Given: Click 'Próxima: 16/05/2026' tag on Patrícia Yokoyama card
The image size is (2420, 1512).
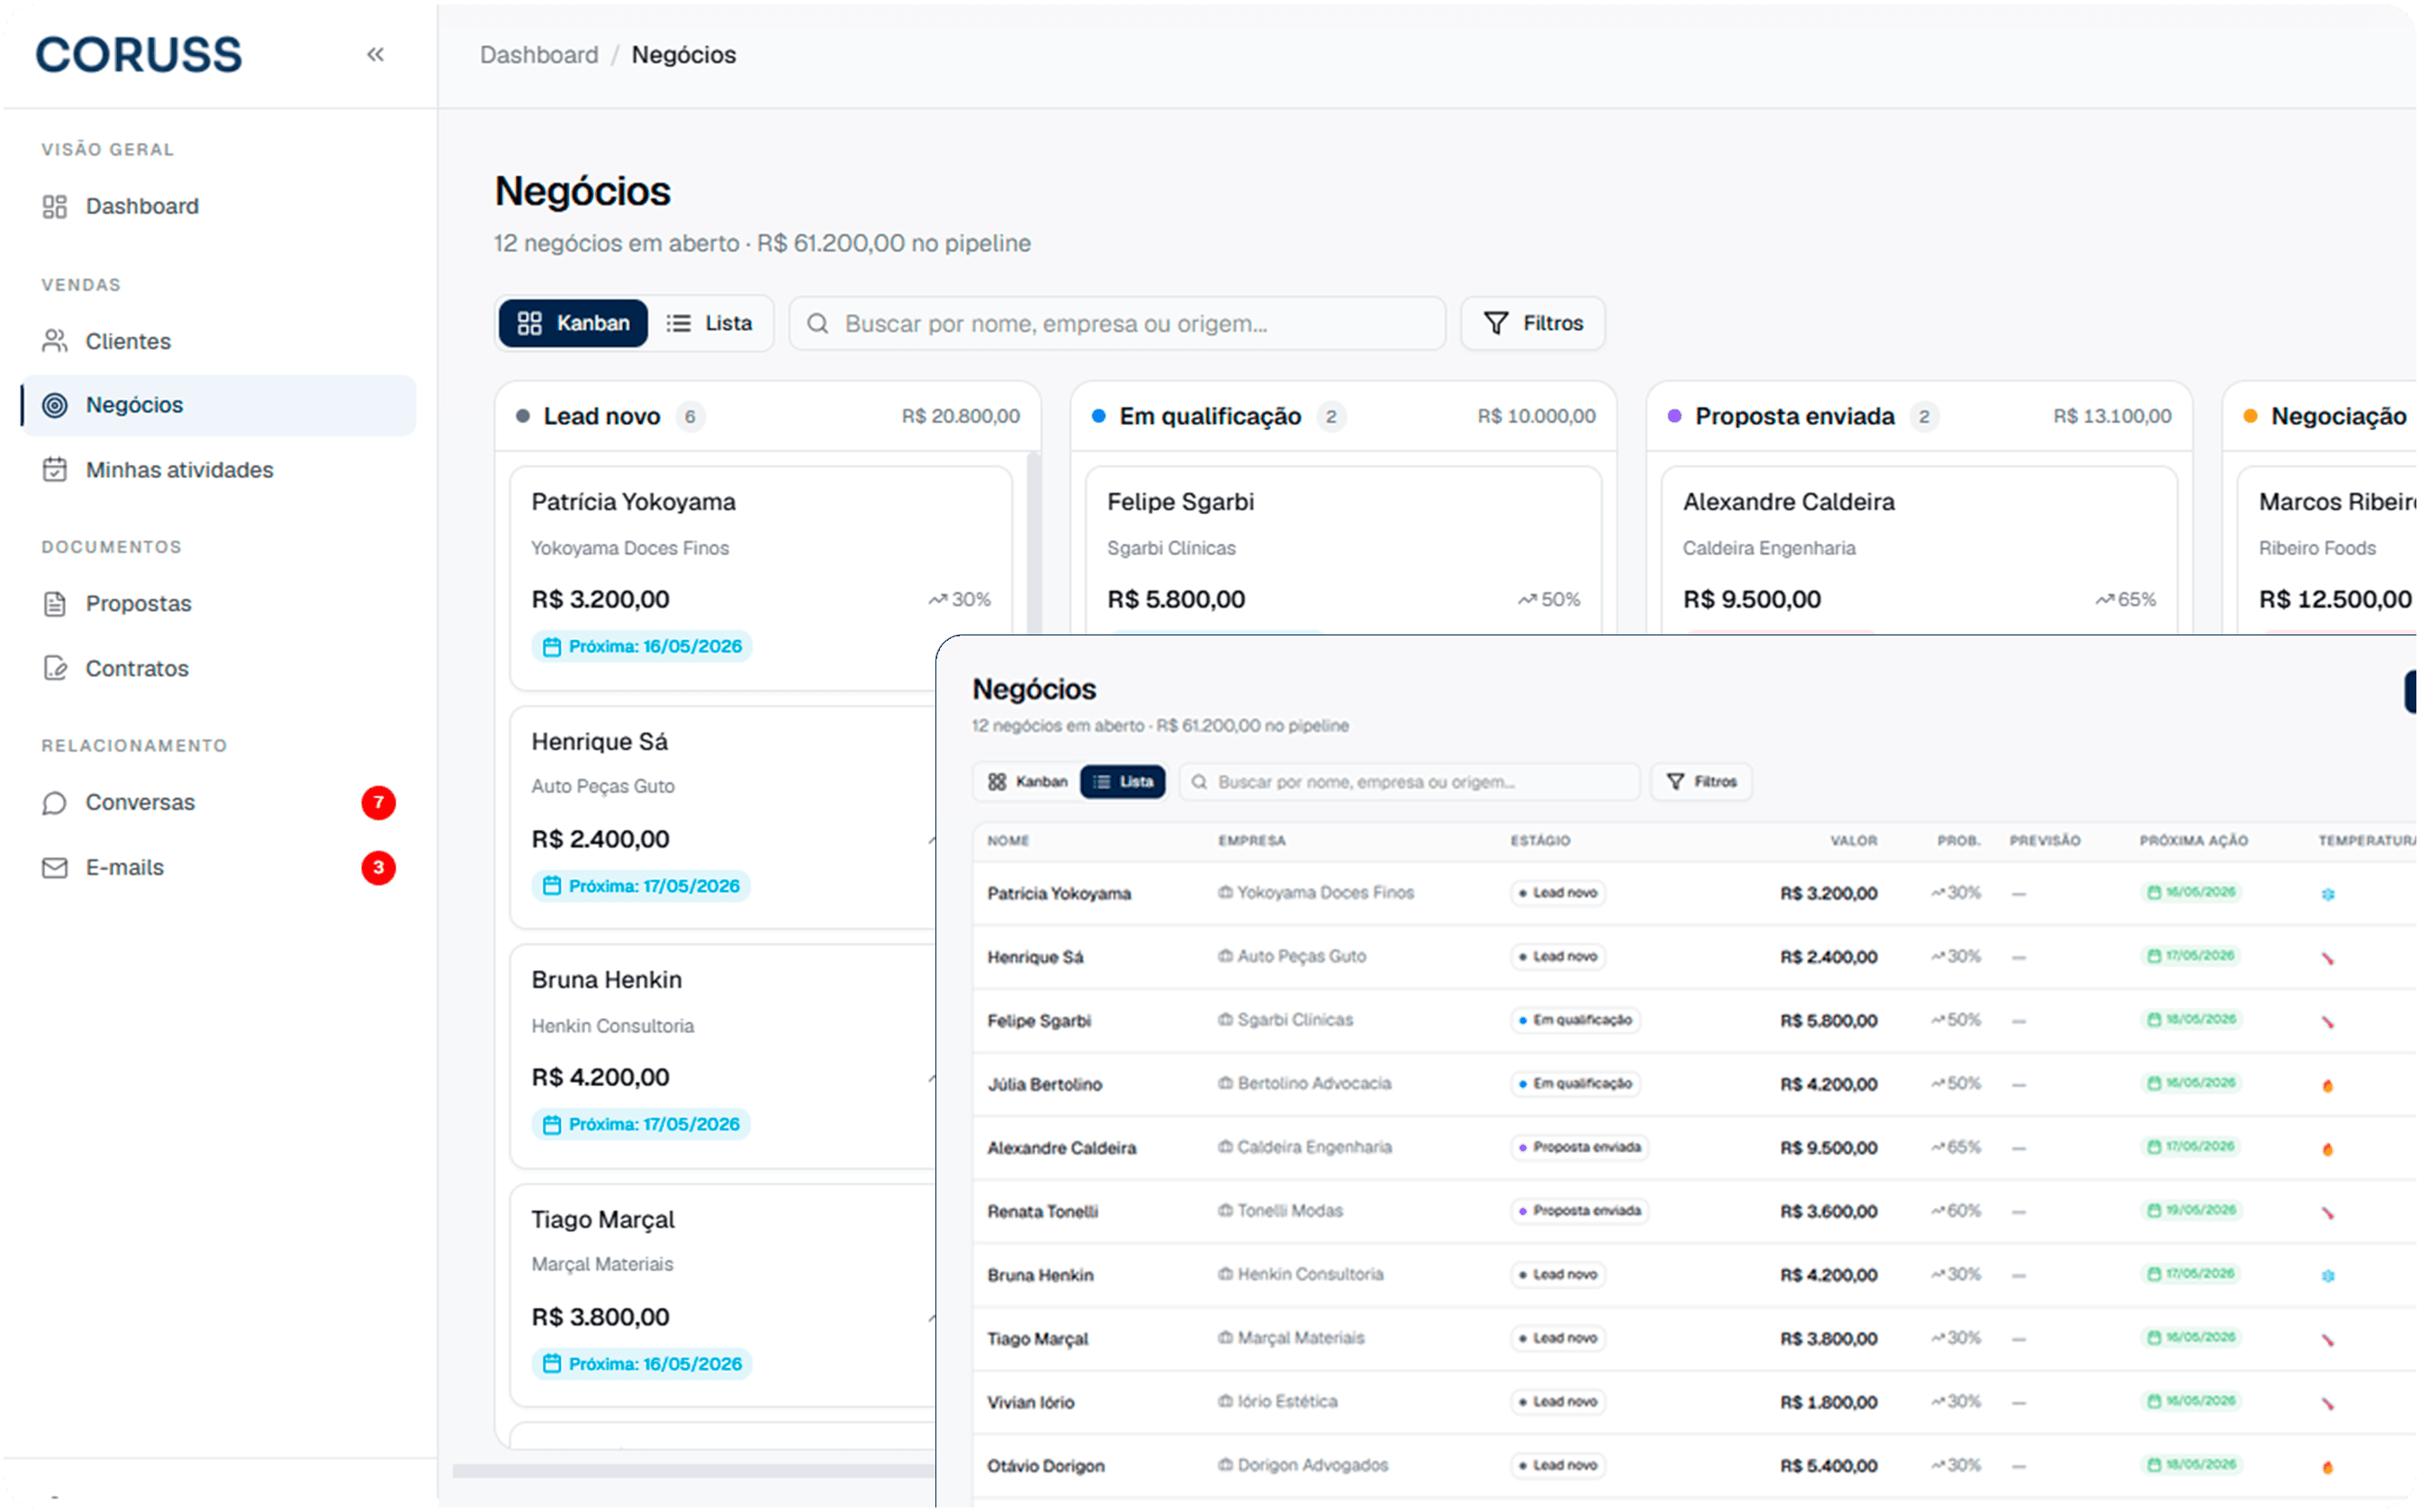Looking at the screenshot, I should 642,647.
